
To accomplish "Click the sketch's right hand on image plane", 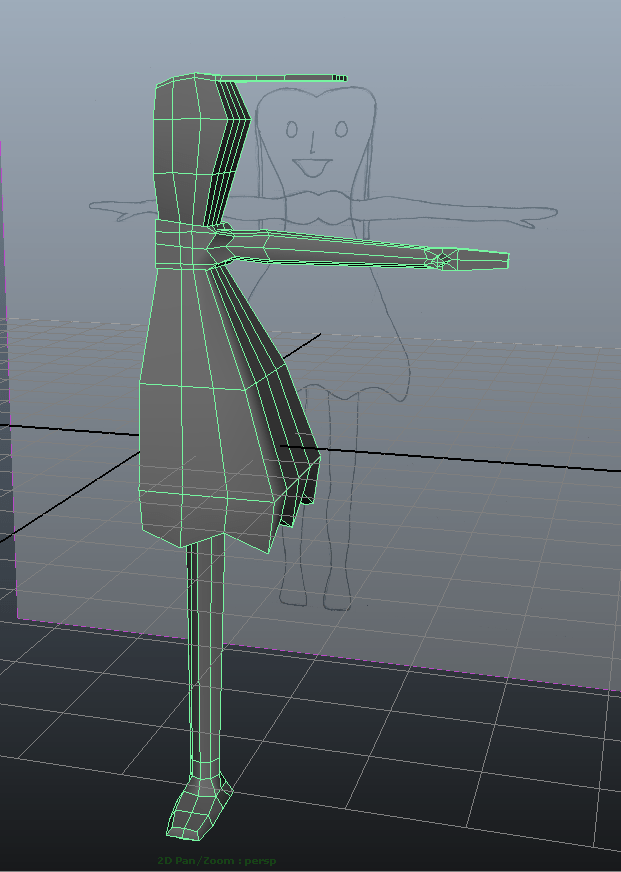I will click(x=535, y=214).
